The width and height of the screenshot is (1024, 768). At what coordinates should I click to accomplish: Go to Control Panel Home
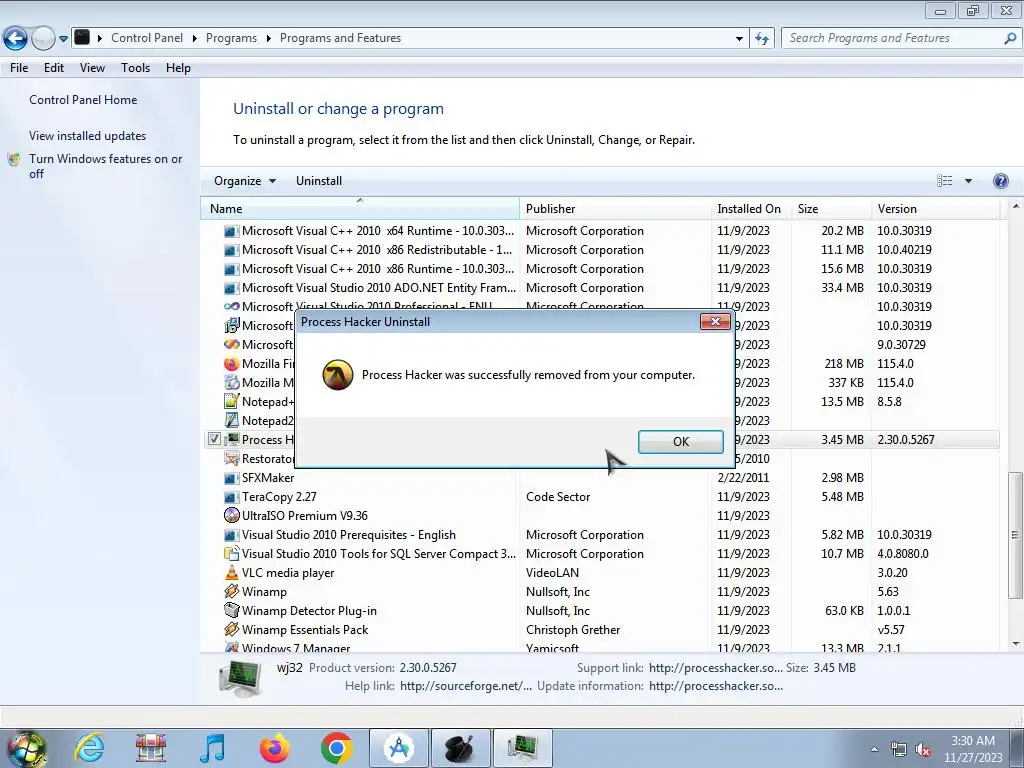[x=83, y=100]
